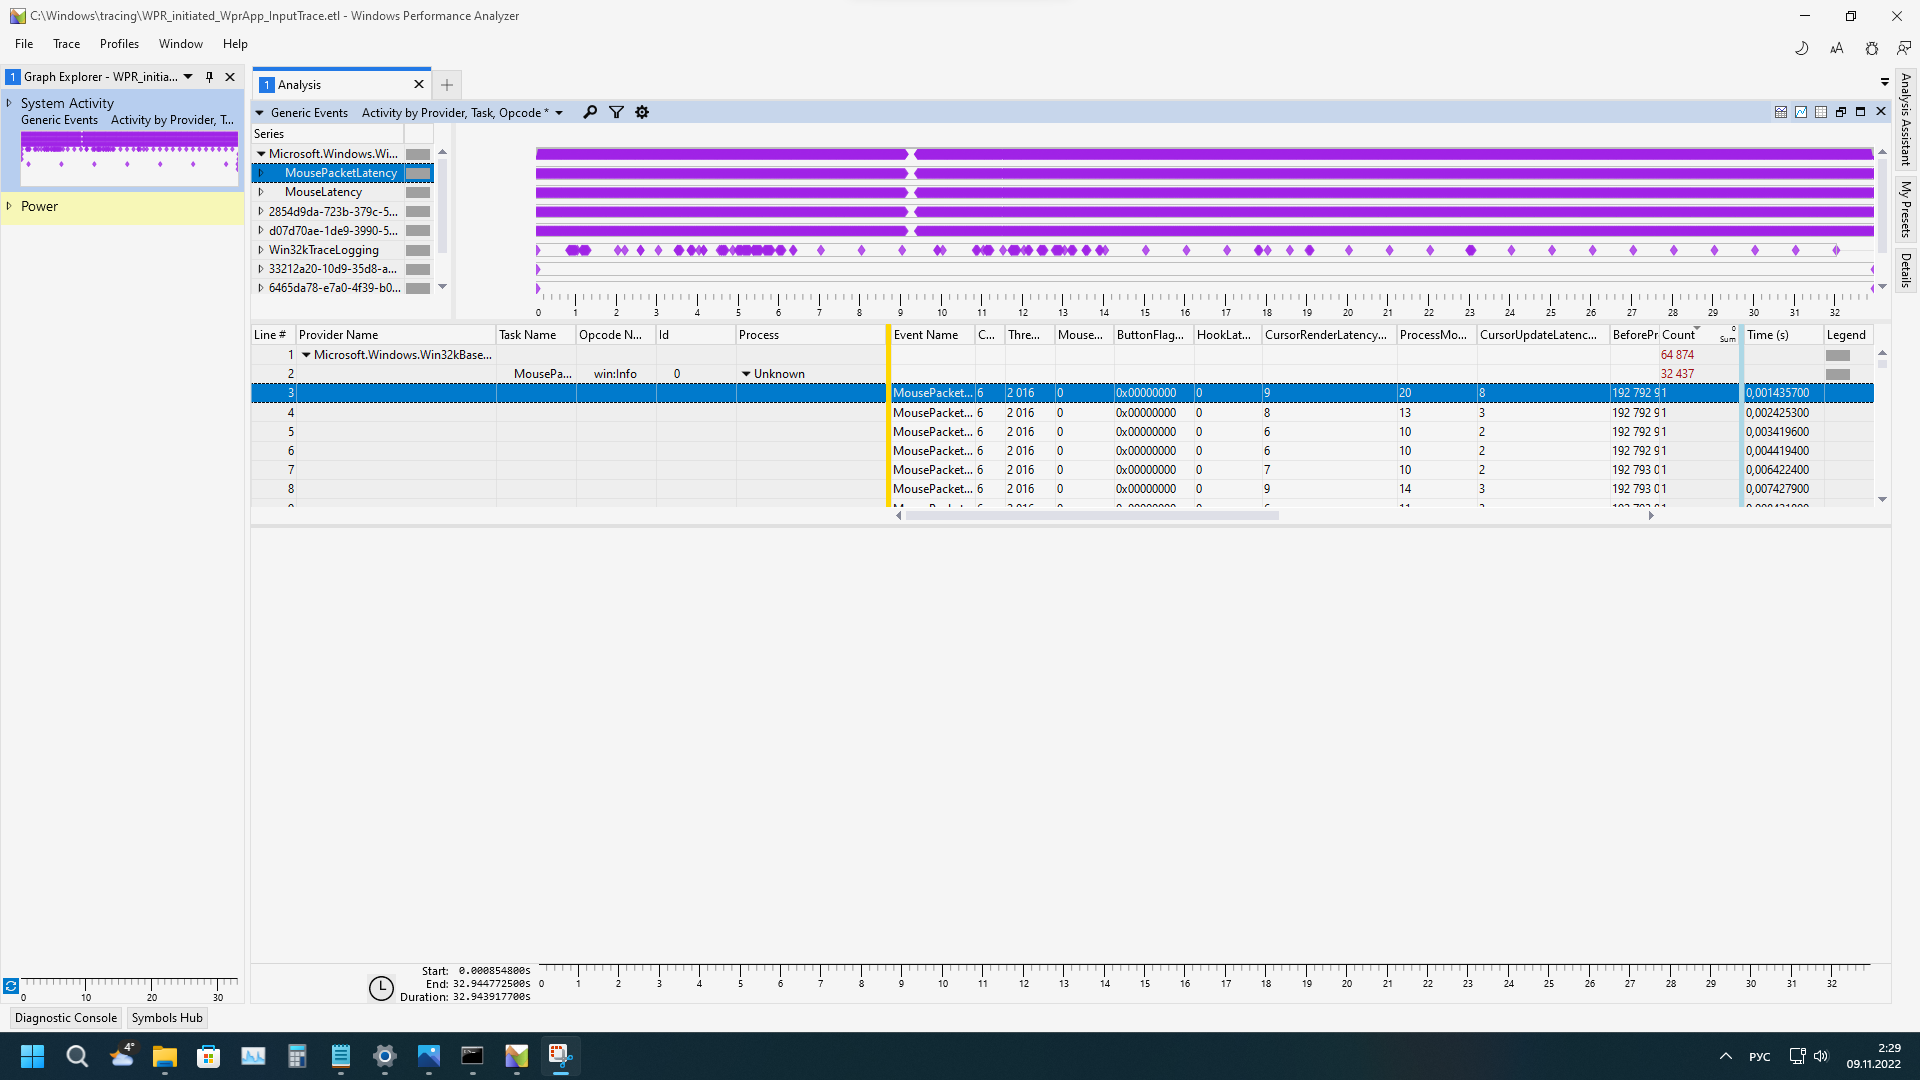Open the search magnifier in Generic Events toolbar

[x=590, y=113]
